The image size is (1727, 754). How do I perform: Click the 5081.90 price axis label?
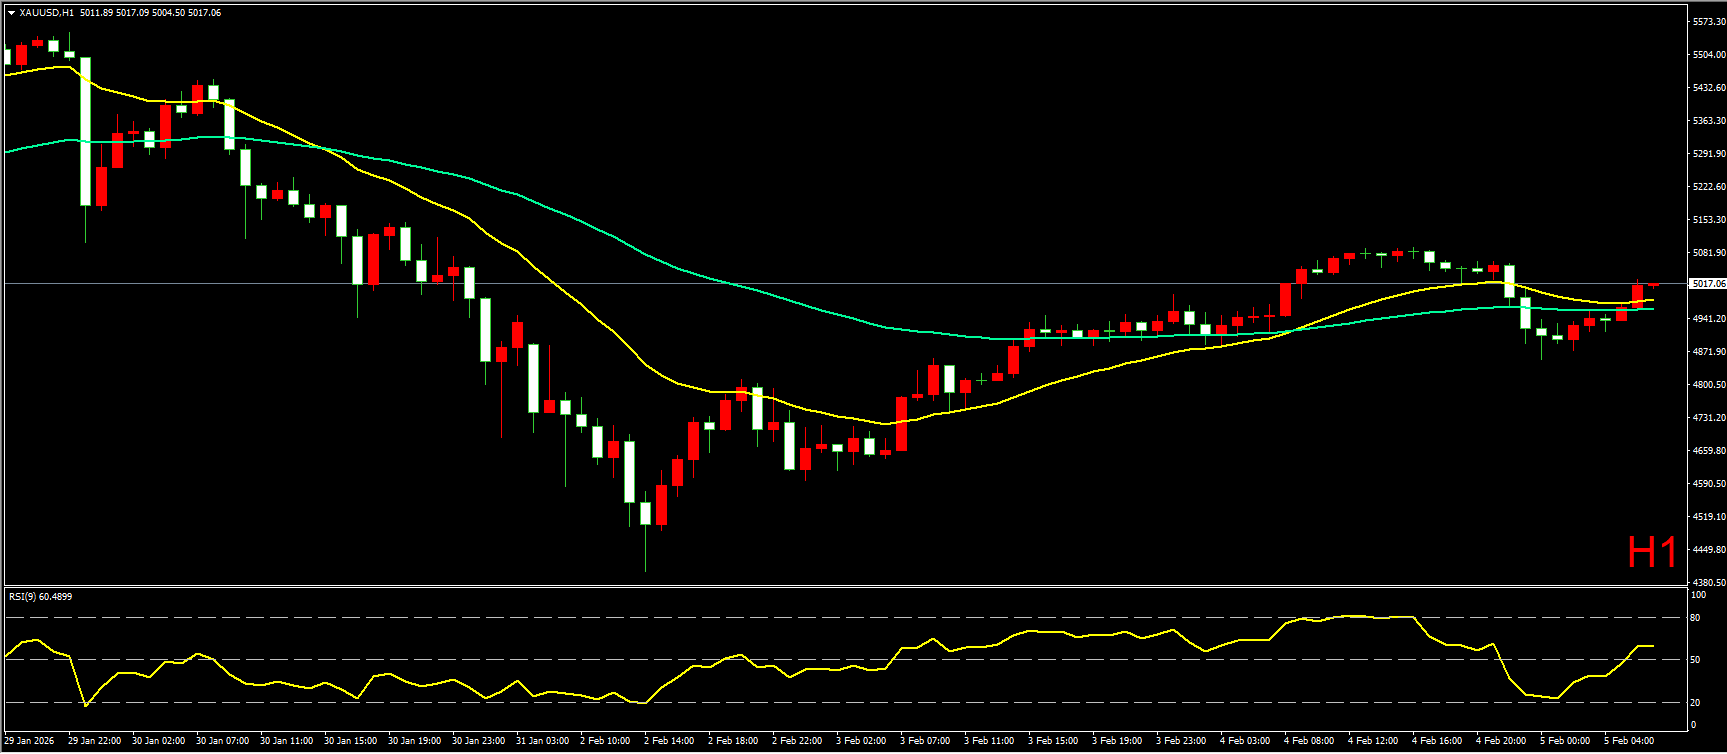click(x=1708, y=252)
